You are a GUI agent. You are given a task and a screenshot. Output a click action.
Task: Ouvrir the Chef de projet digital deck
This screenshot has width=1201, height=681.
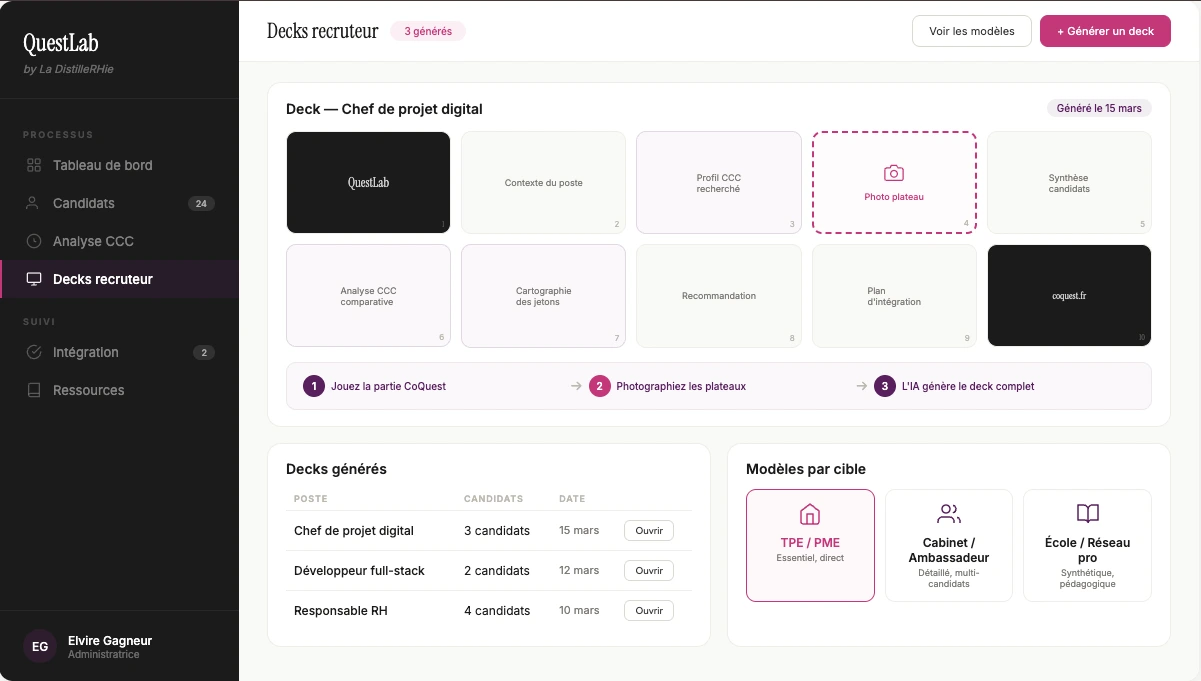click(x=648, y=530)
